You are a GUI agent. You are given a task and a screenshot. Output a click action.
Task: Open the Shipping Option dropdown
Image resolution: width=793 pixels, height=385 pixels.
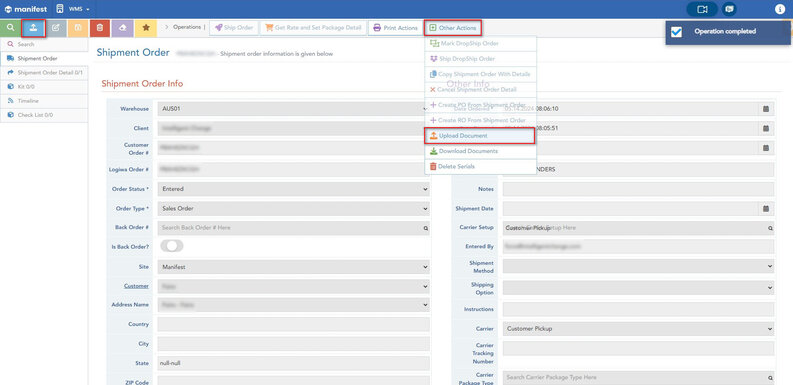638,288
